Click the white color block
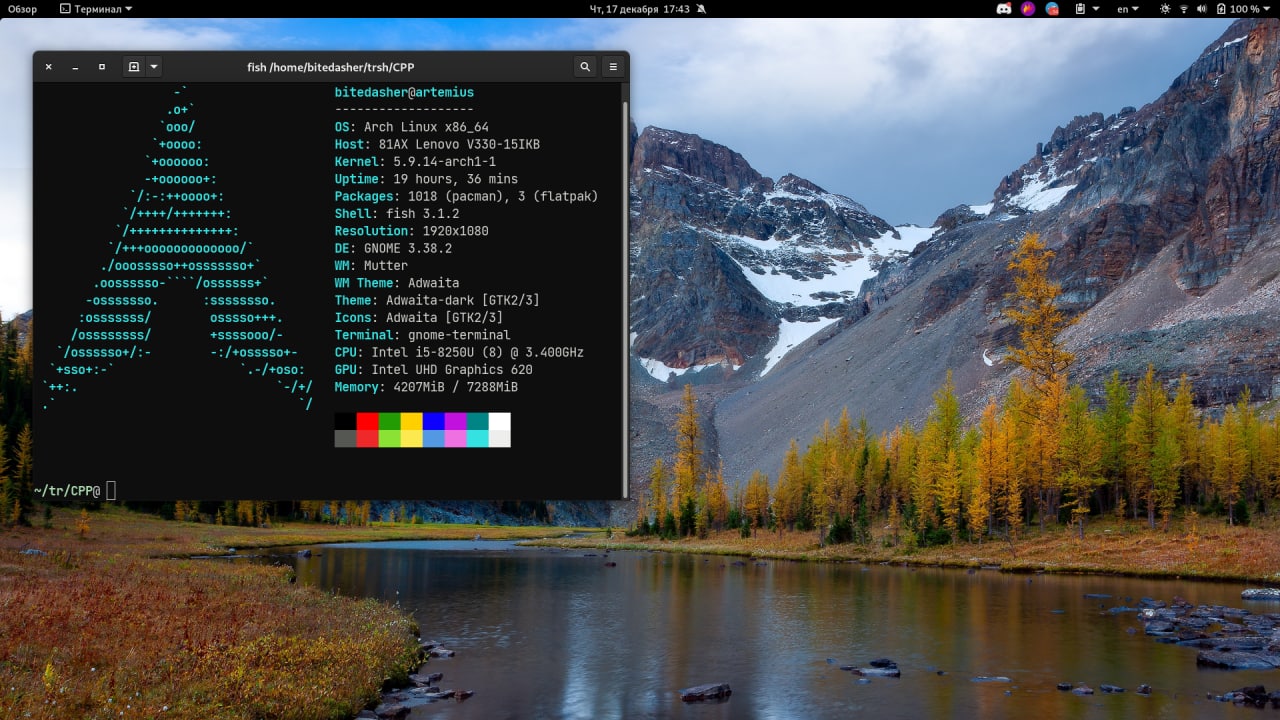 tap(499, 421)
